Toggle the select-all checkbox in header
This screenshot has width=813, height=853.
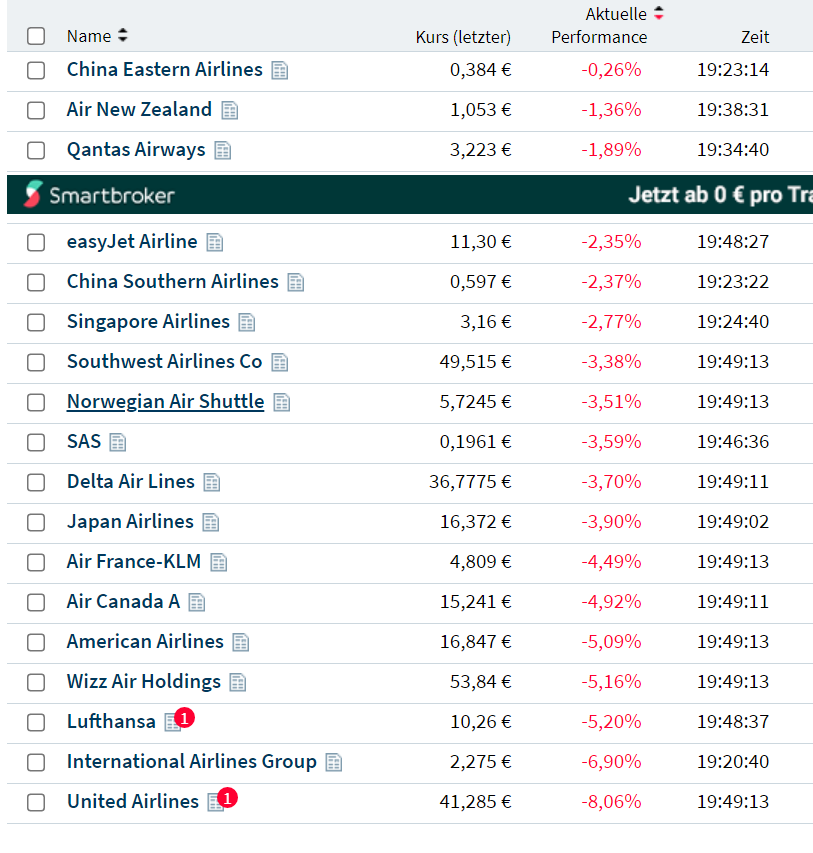tap(36, 36)
